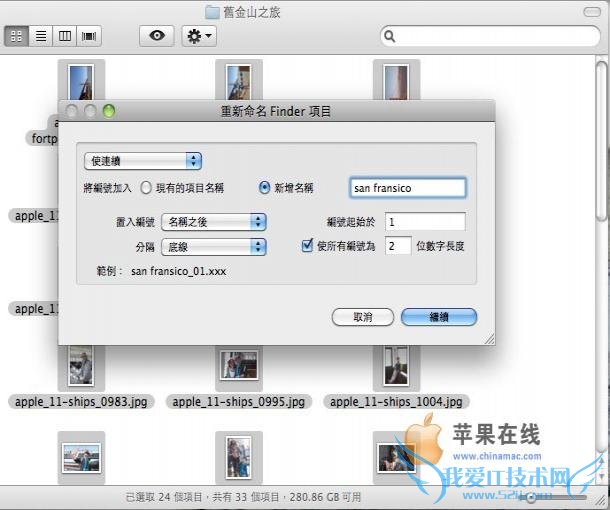The width and height of the screenshot is (610, 510).
Task: Select thumbnail of apple_11-ships_0983.jpg
Action: point(81,368)
